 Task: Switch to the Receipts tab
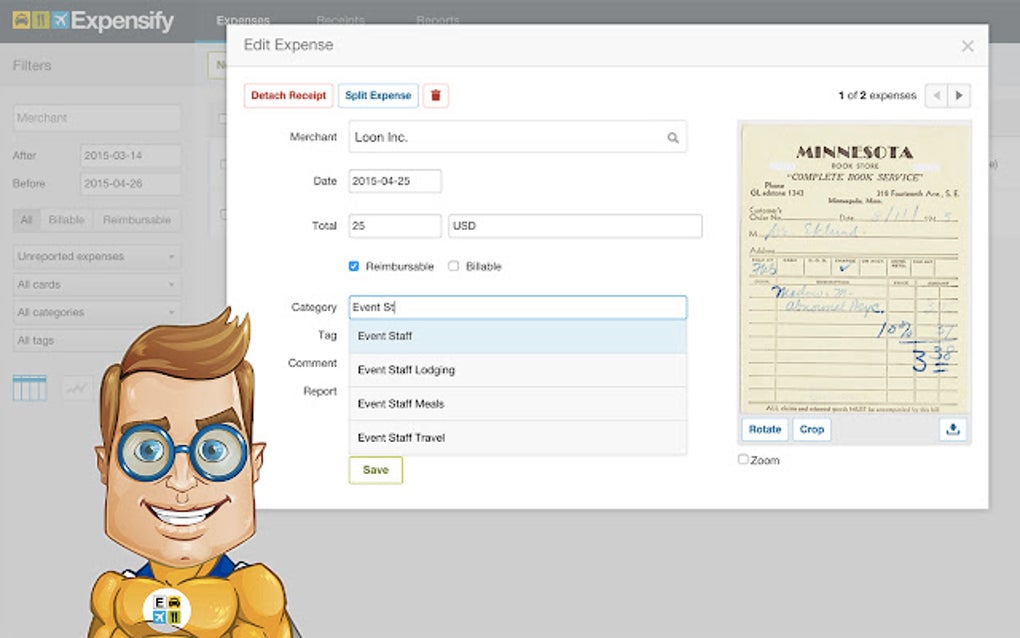[341, 20]
